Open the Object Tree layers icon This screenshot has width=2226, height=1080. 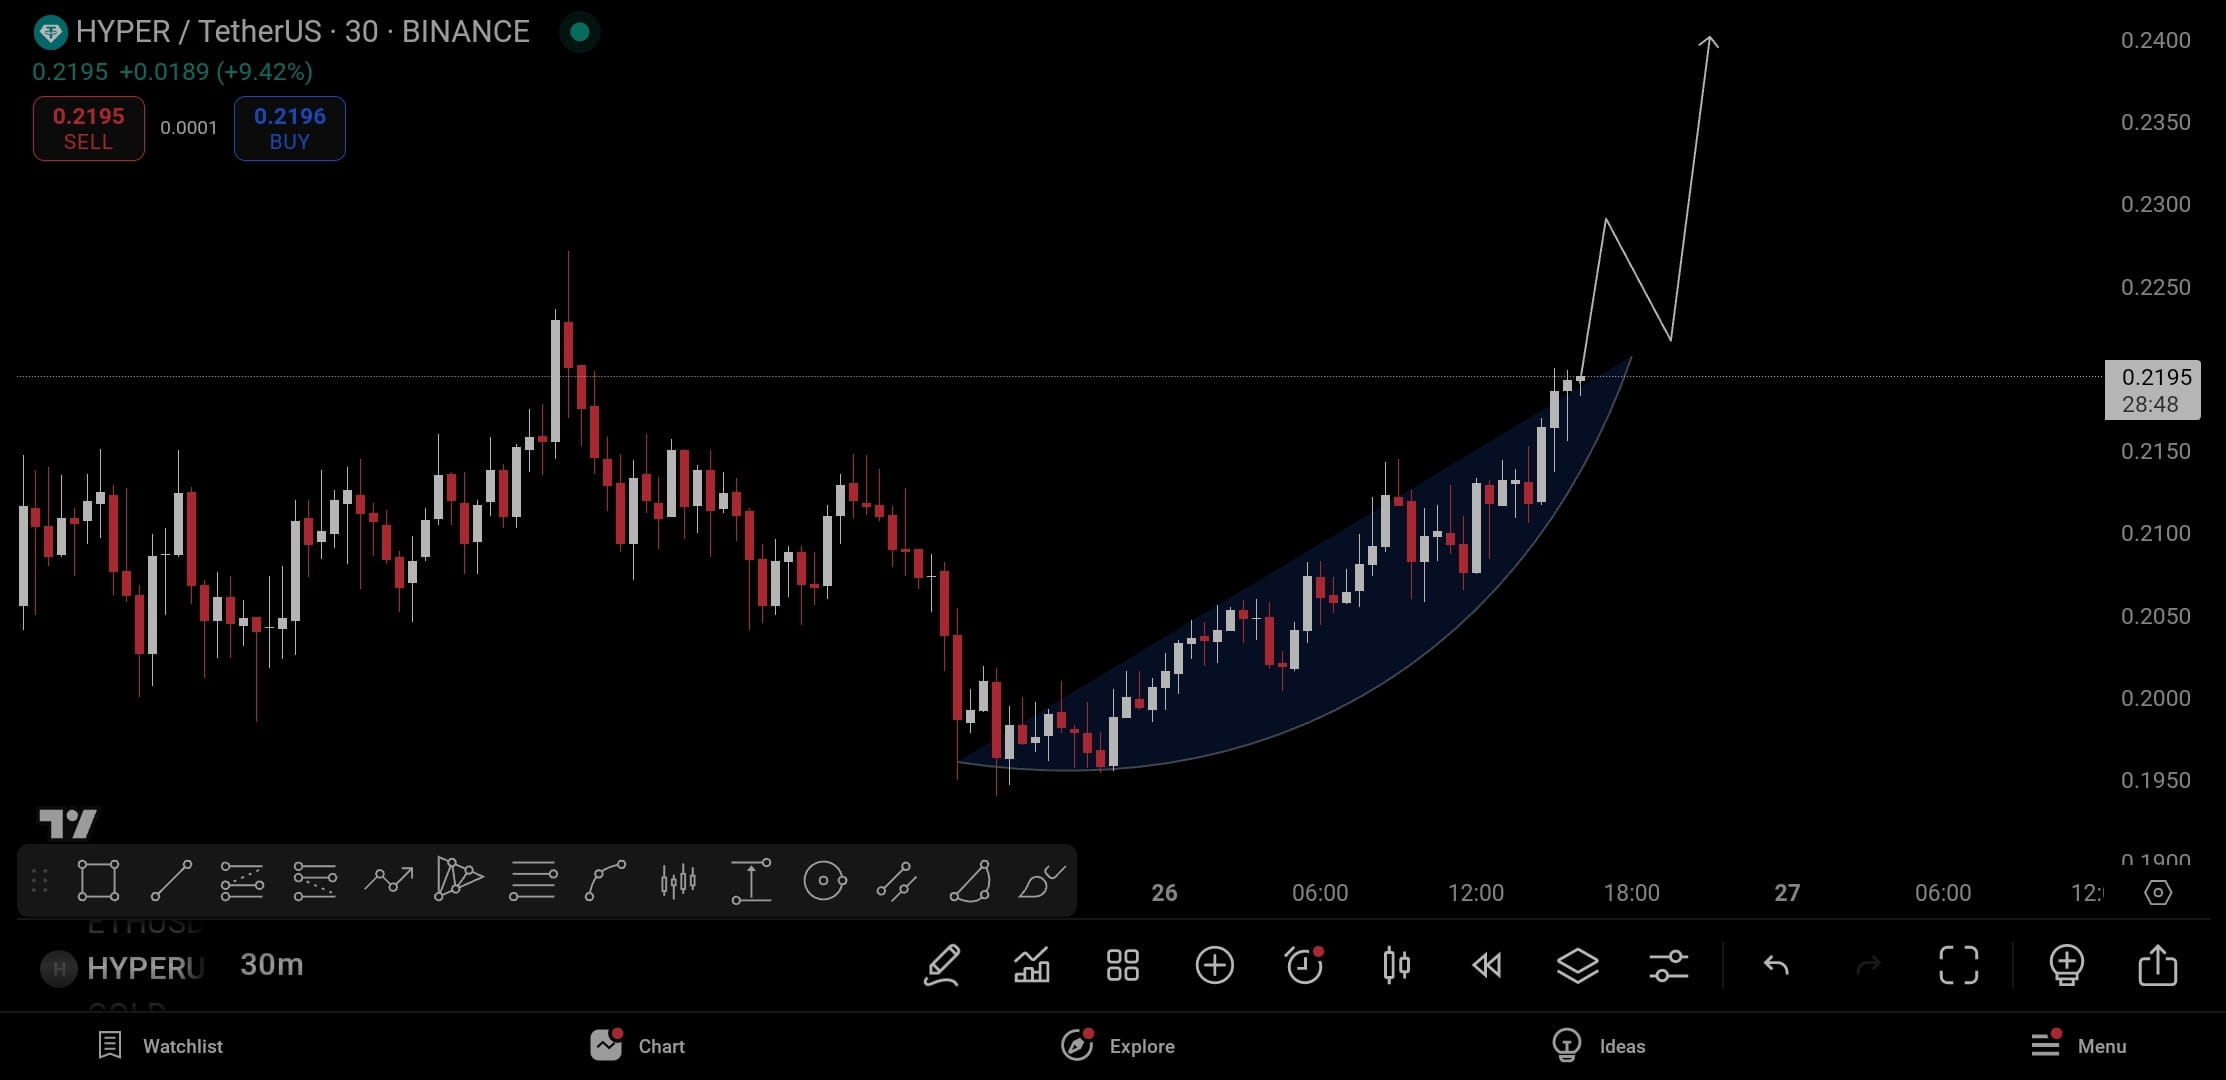coord(1578,966)
